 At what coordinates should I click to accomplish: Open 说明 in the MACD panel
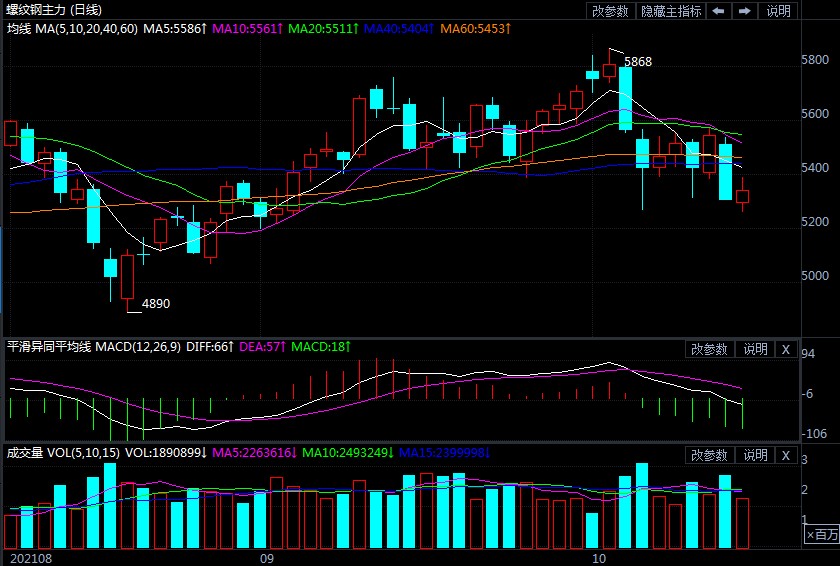tap(755, 349)
